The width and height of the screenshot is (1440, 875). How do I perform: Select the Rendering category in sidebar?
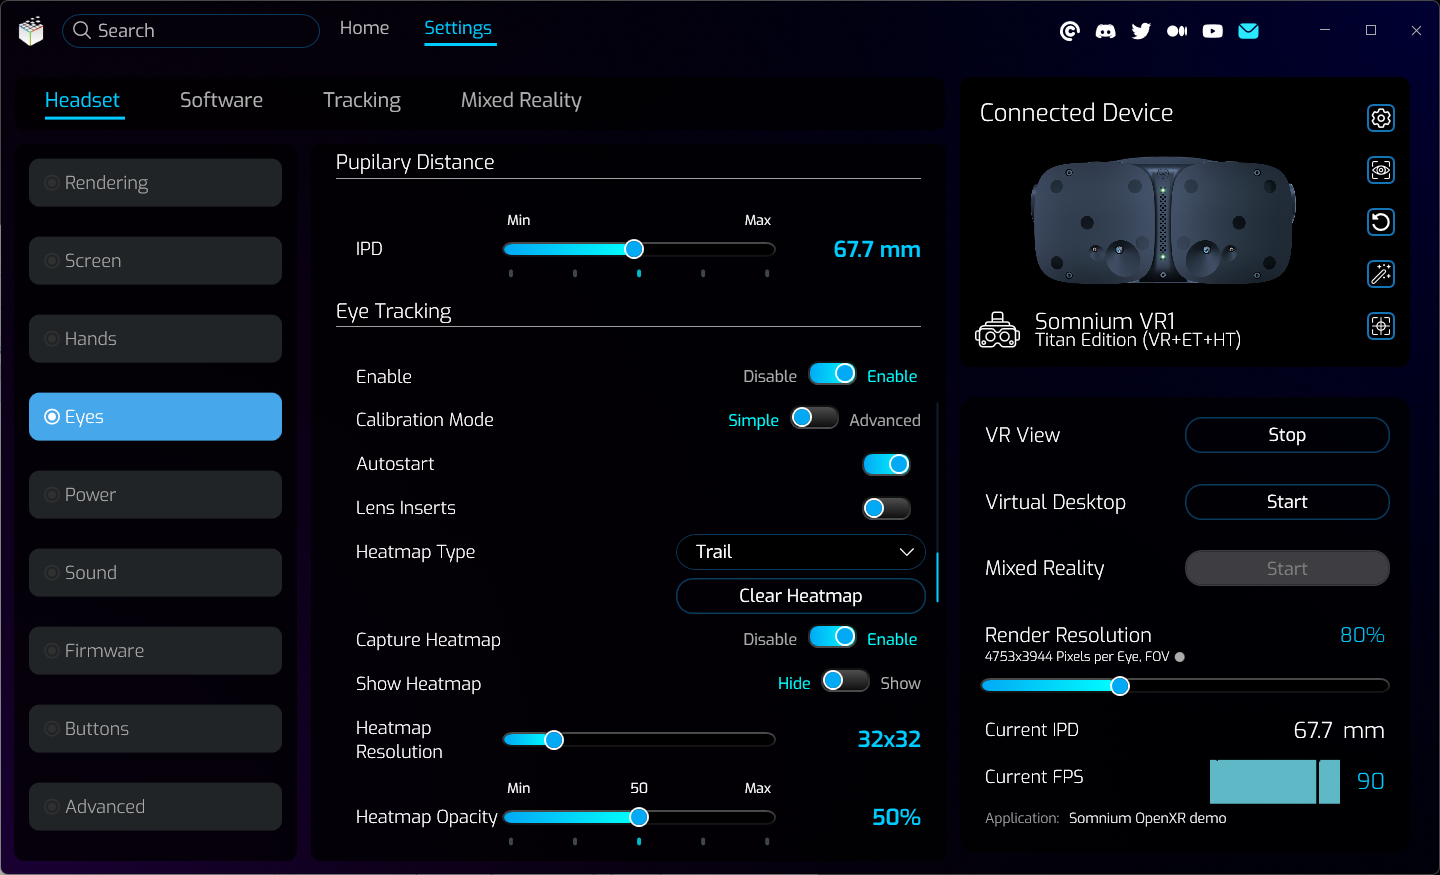pyautogui.click(x=155, y=183)
